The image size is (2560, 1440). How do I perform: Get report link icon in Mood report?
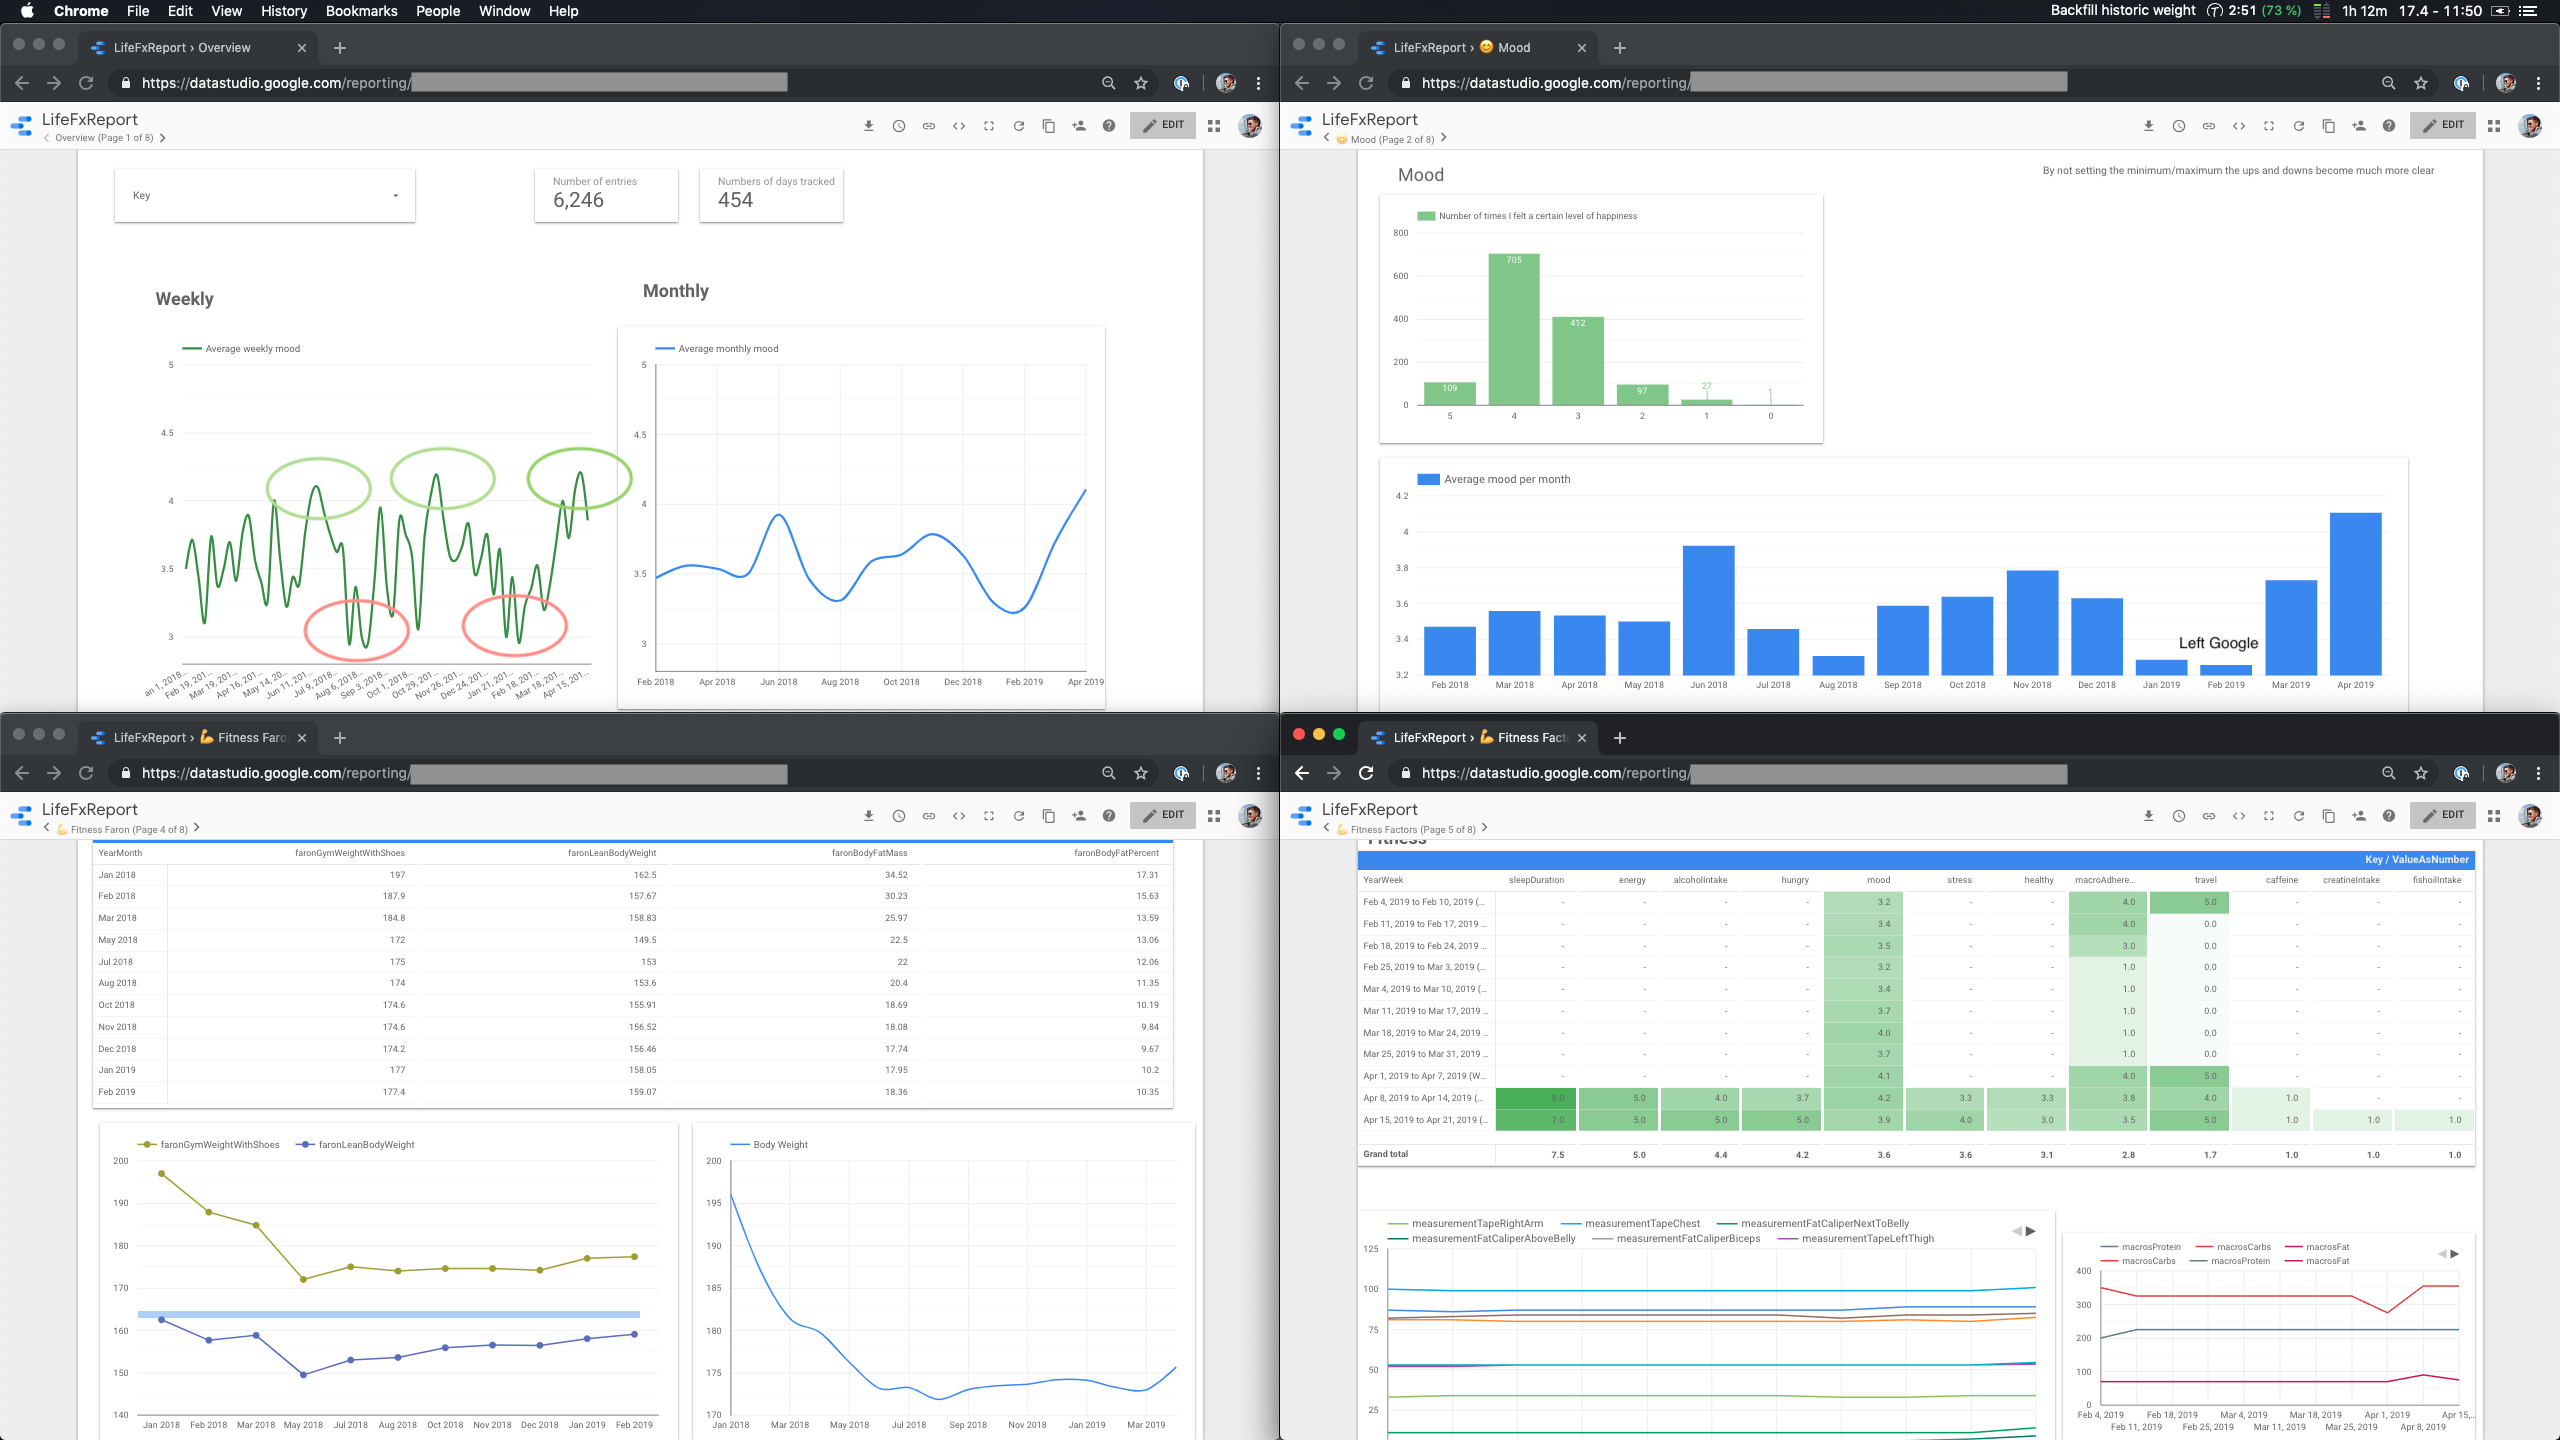pyautogui.click(x=2208, y=126)
